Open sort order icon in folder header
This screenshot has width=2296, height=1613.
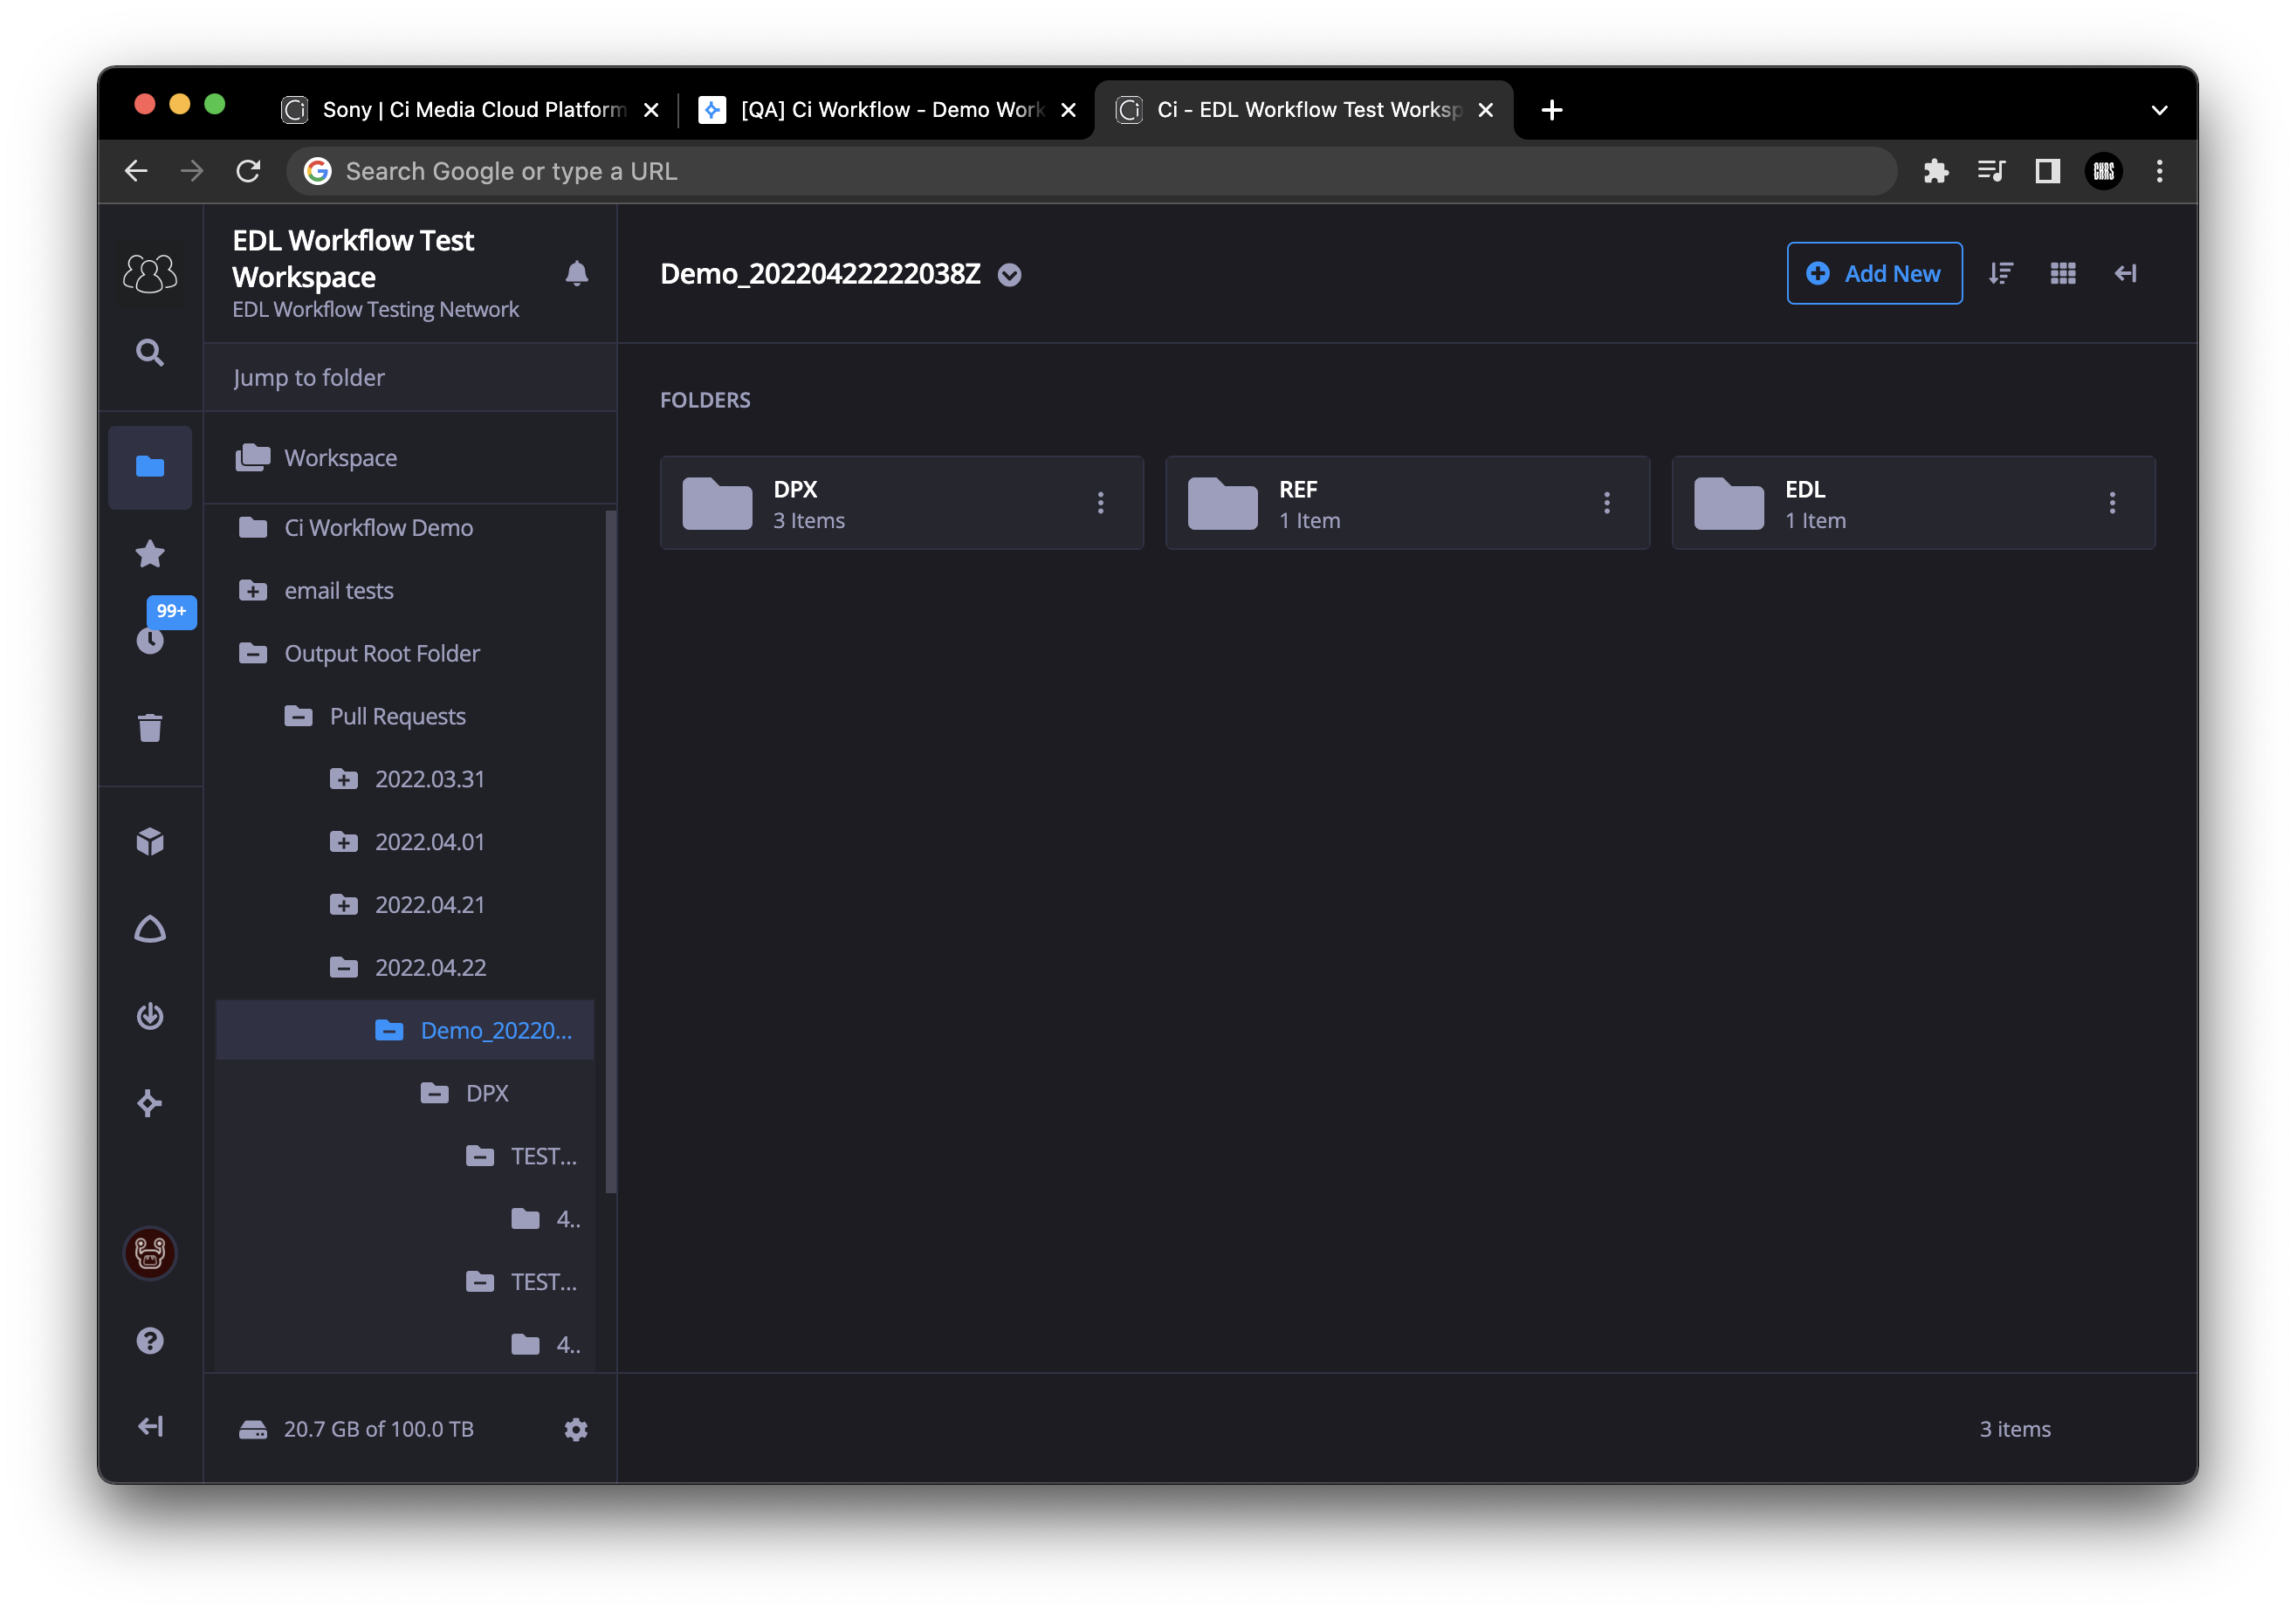coord(2001,273)
